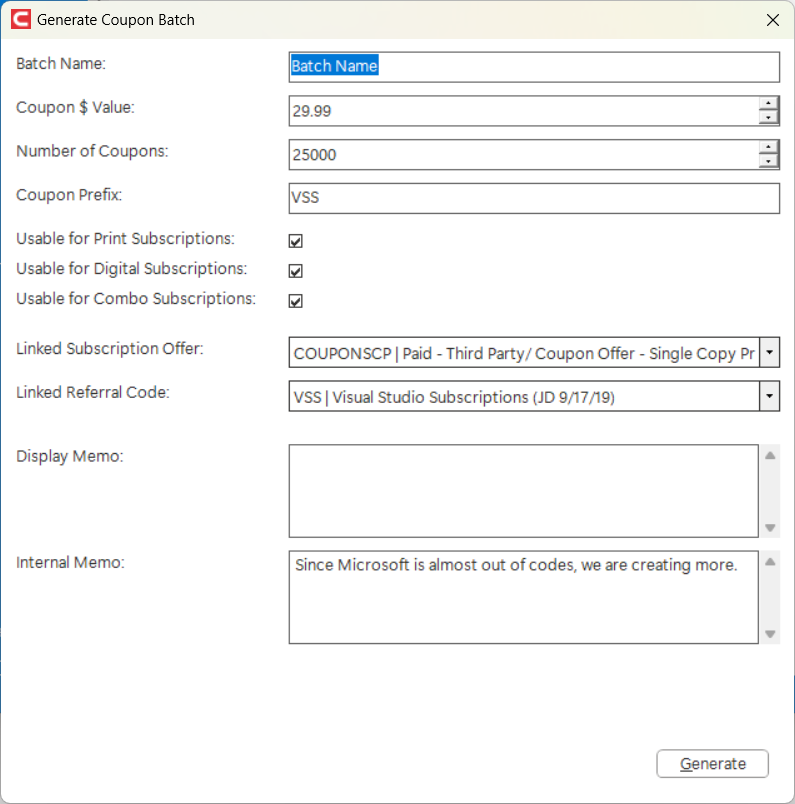The image size is (795, 804).
Task: Close the Generate Coupon Batch dialog
Action: click(772, 20)
